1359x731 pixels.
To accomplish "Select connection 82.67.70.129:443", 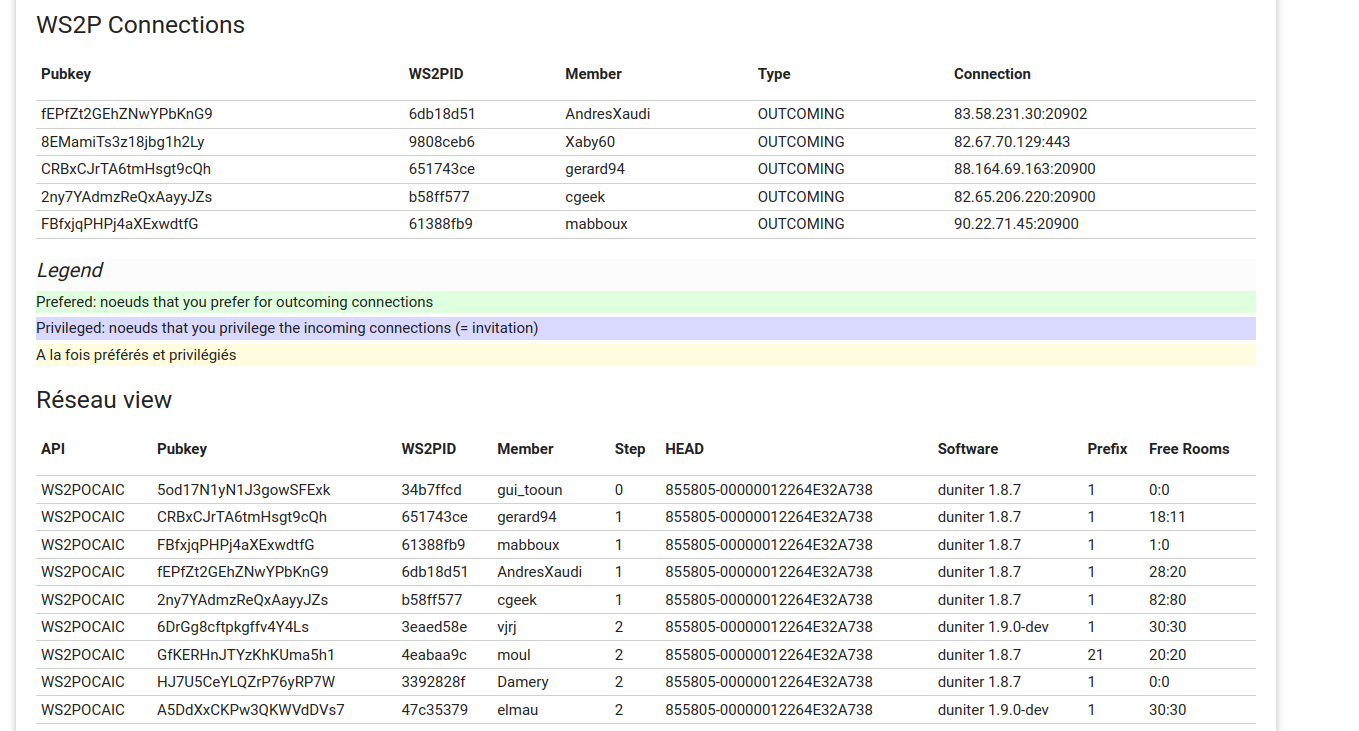I will click(x=1012, y=142).
